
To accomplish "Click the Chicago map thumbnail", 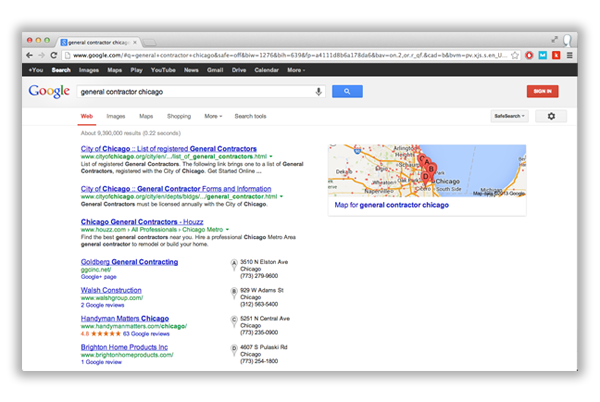I will pos(427,171).
